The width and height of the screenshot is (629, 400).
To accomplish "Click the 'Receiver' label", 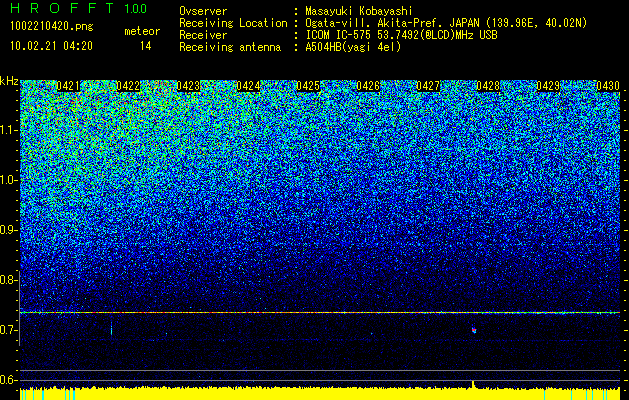I will click(203, 35).
